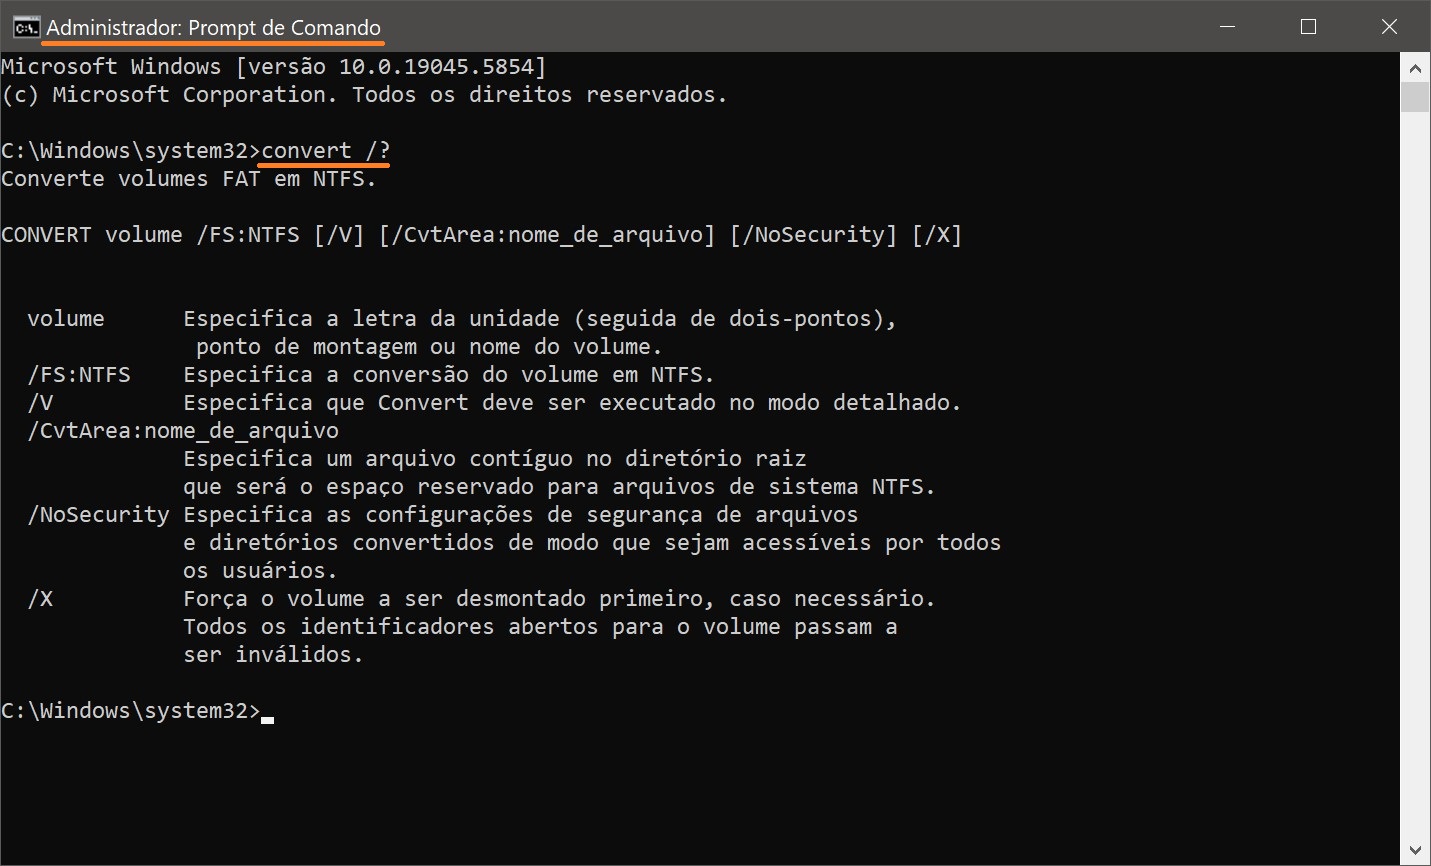The height and width of the screenshot is (866, 1431).
Task: Click the vertical scrollbar thumb
Action: tap(1415, 97)
